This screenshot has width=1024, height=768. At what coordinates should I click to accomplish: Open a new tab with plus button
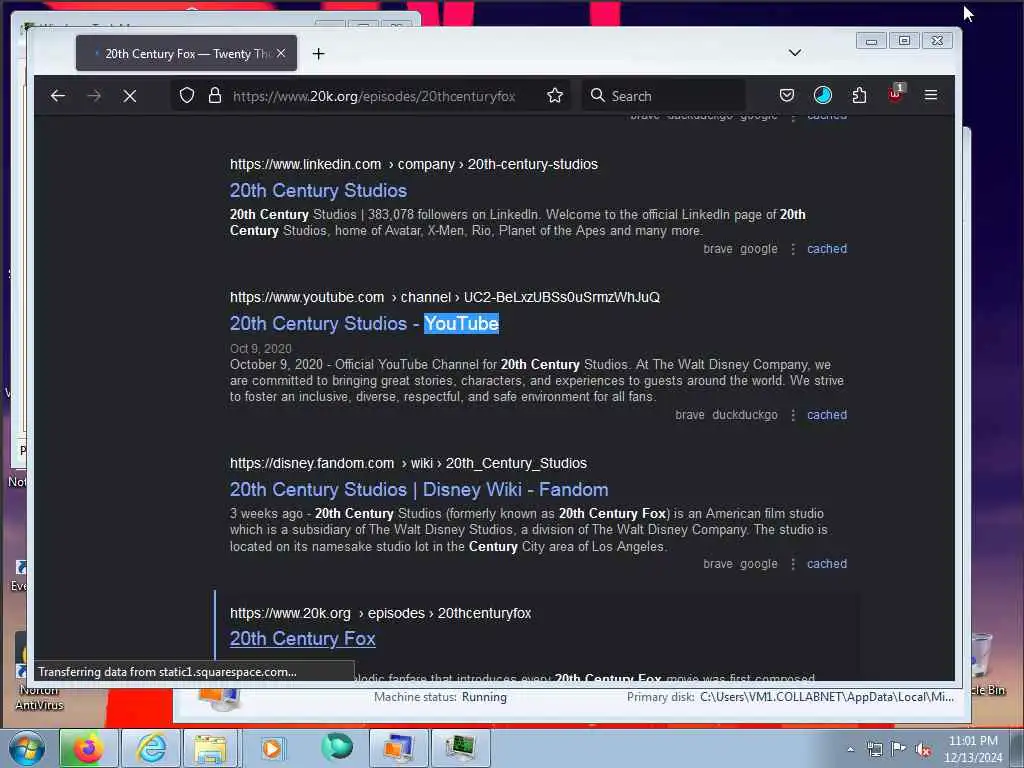click(319, 54)
